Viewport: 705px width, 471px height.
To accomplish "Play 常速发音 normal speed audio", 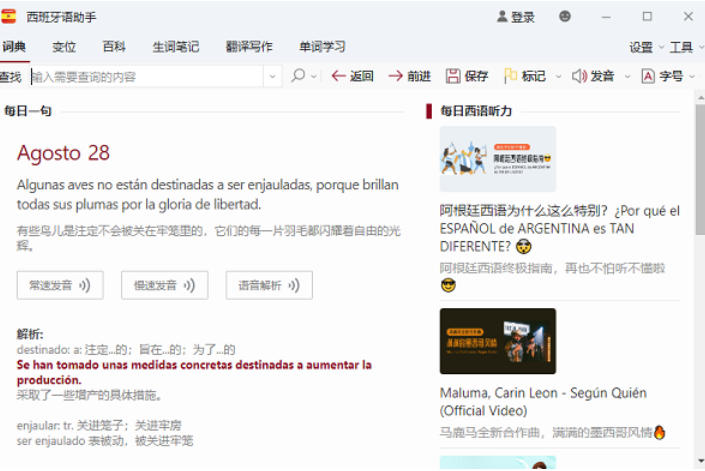I will 60,285.
